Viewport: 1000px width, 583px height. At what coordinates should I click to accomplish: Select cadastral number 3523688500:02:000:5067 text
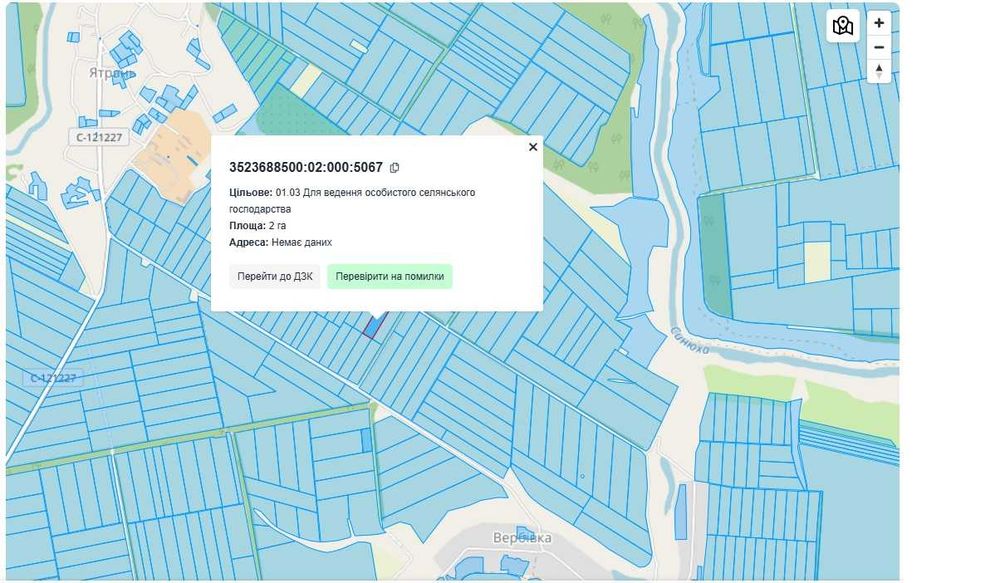(305, 167)
